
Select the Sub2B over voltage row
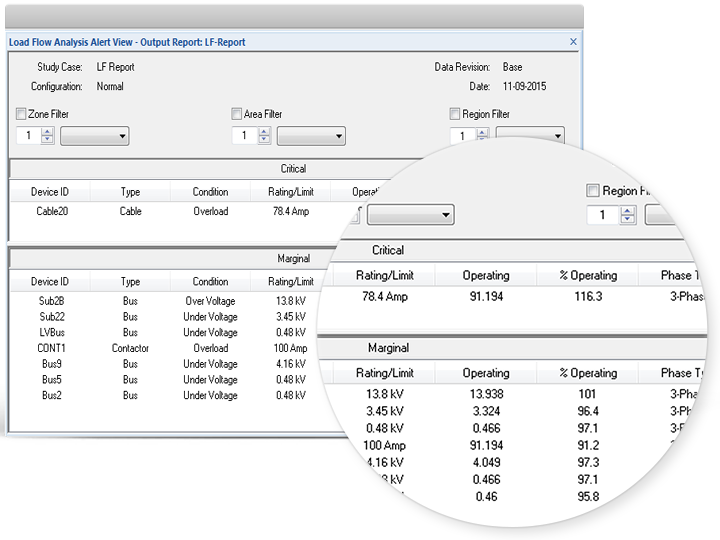[x=50, y=301]
